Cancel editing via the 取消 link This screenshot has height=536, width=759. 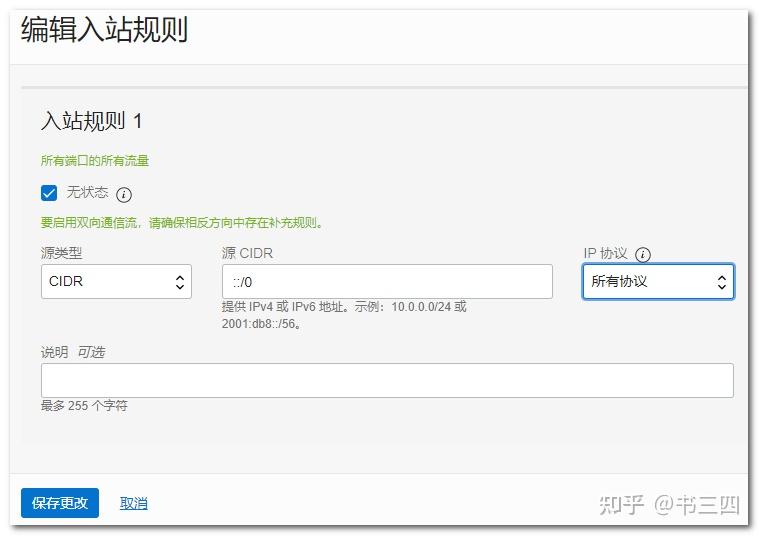click(x=134, y=503)
